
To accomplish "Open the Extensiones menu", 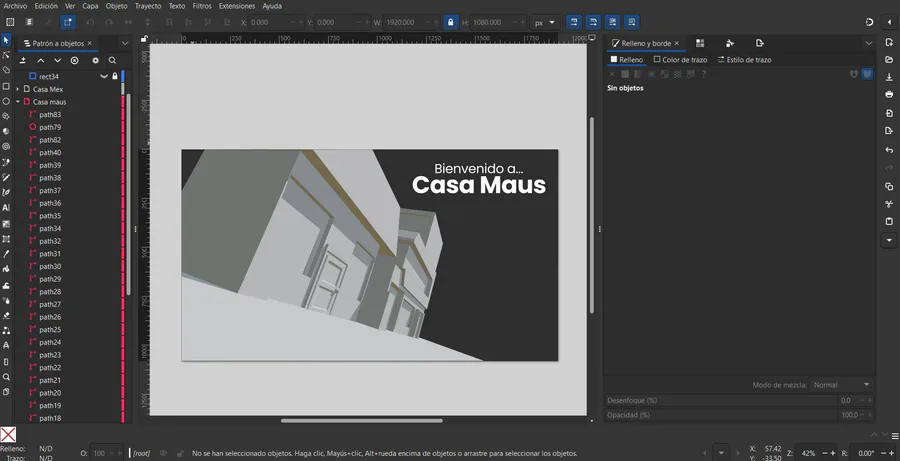I will [237, 6].
